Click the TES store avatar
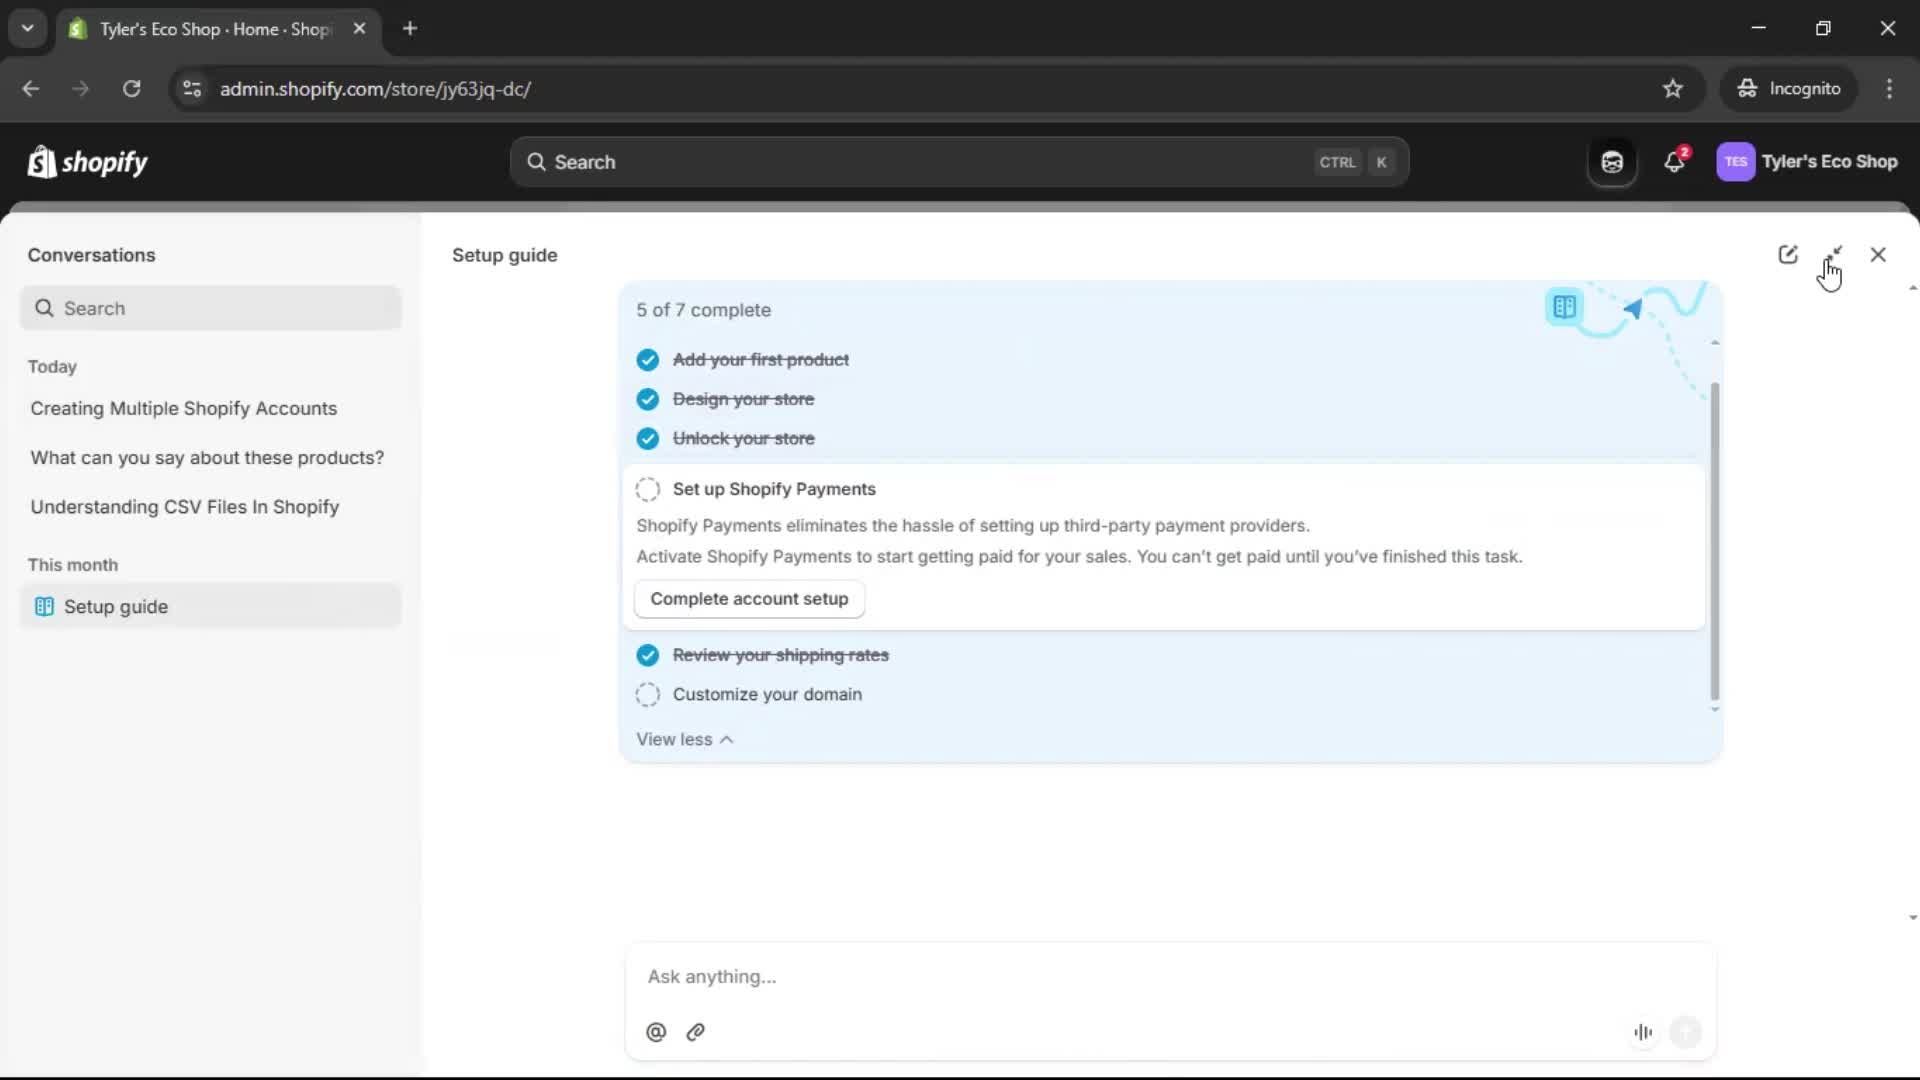Image resolution: width=1920 pixels, height=1080 pixels. (x=1736, y=161)
